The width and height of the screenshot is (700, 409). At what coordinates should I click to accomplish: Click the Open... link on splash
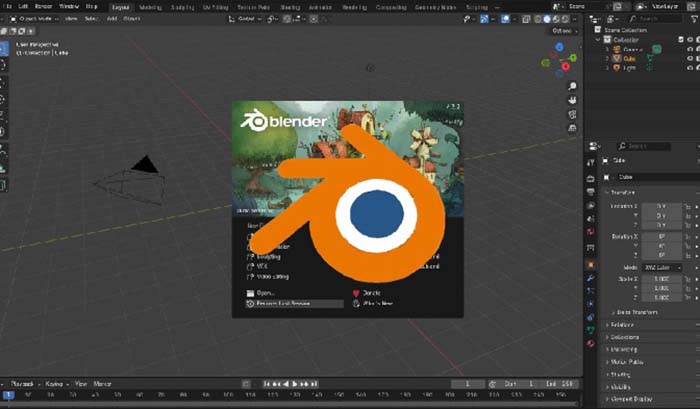[x=265, y=292]
